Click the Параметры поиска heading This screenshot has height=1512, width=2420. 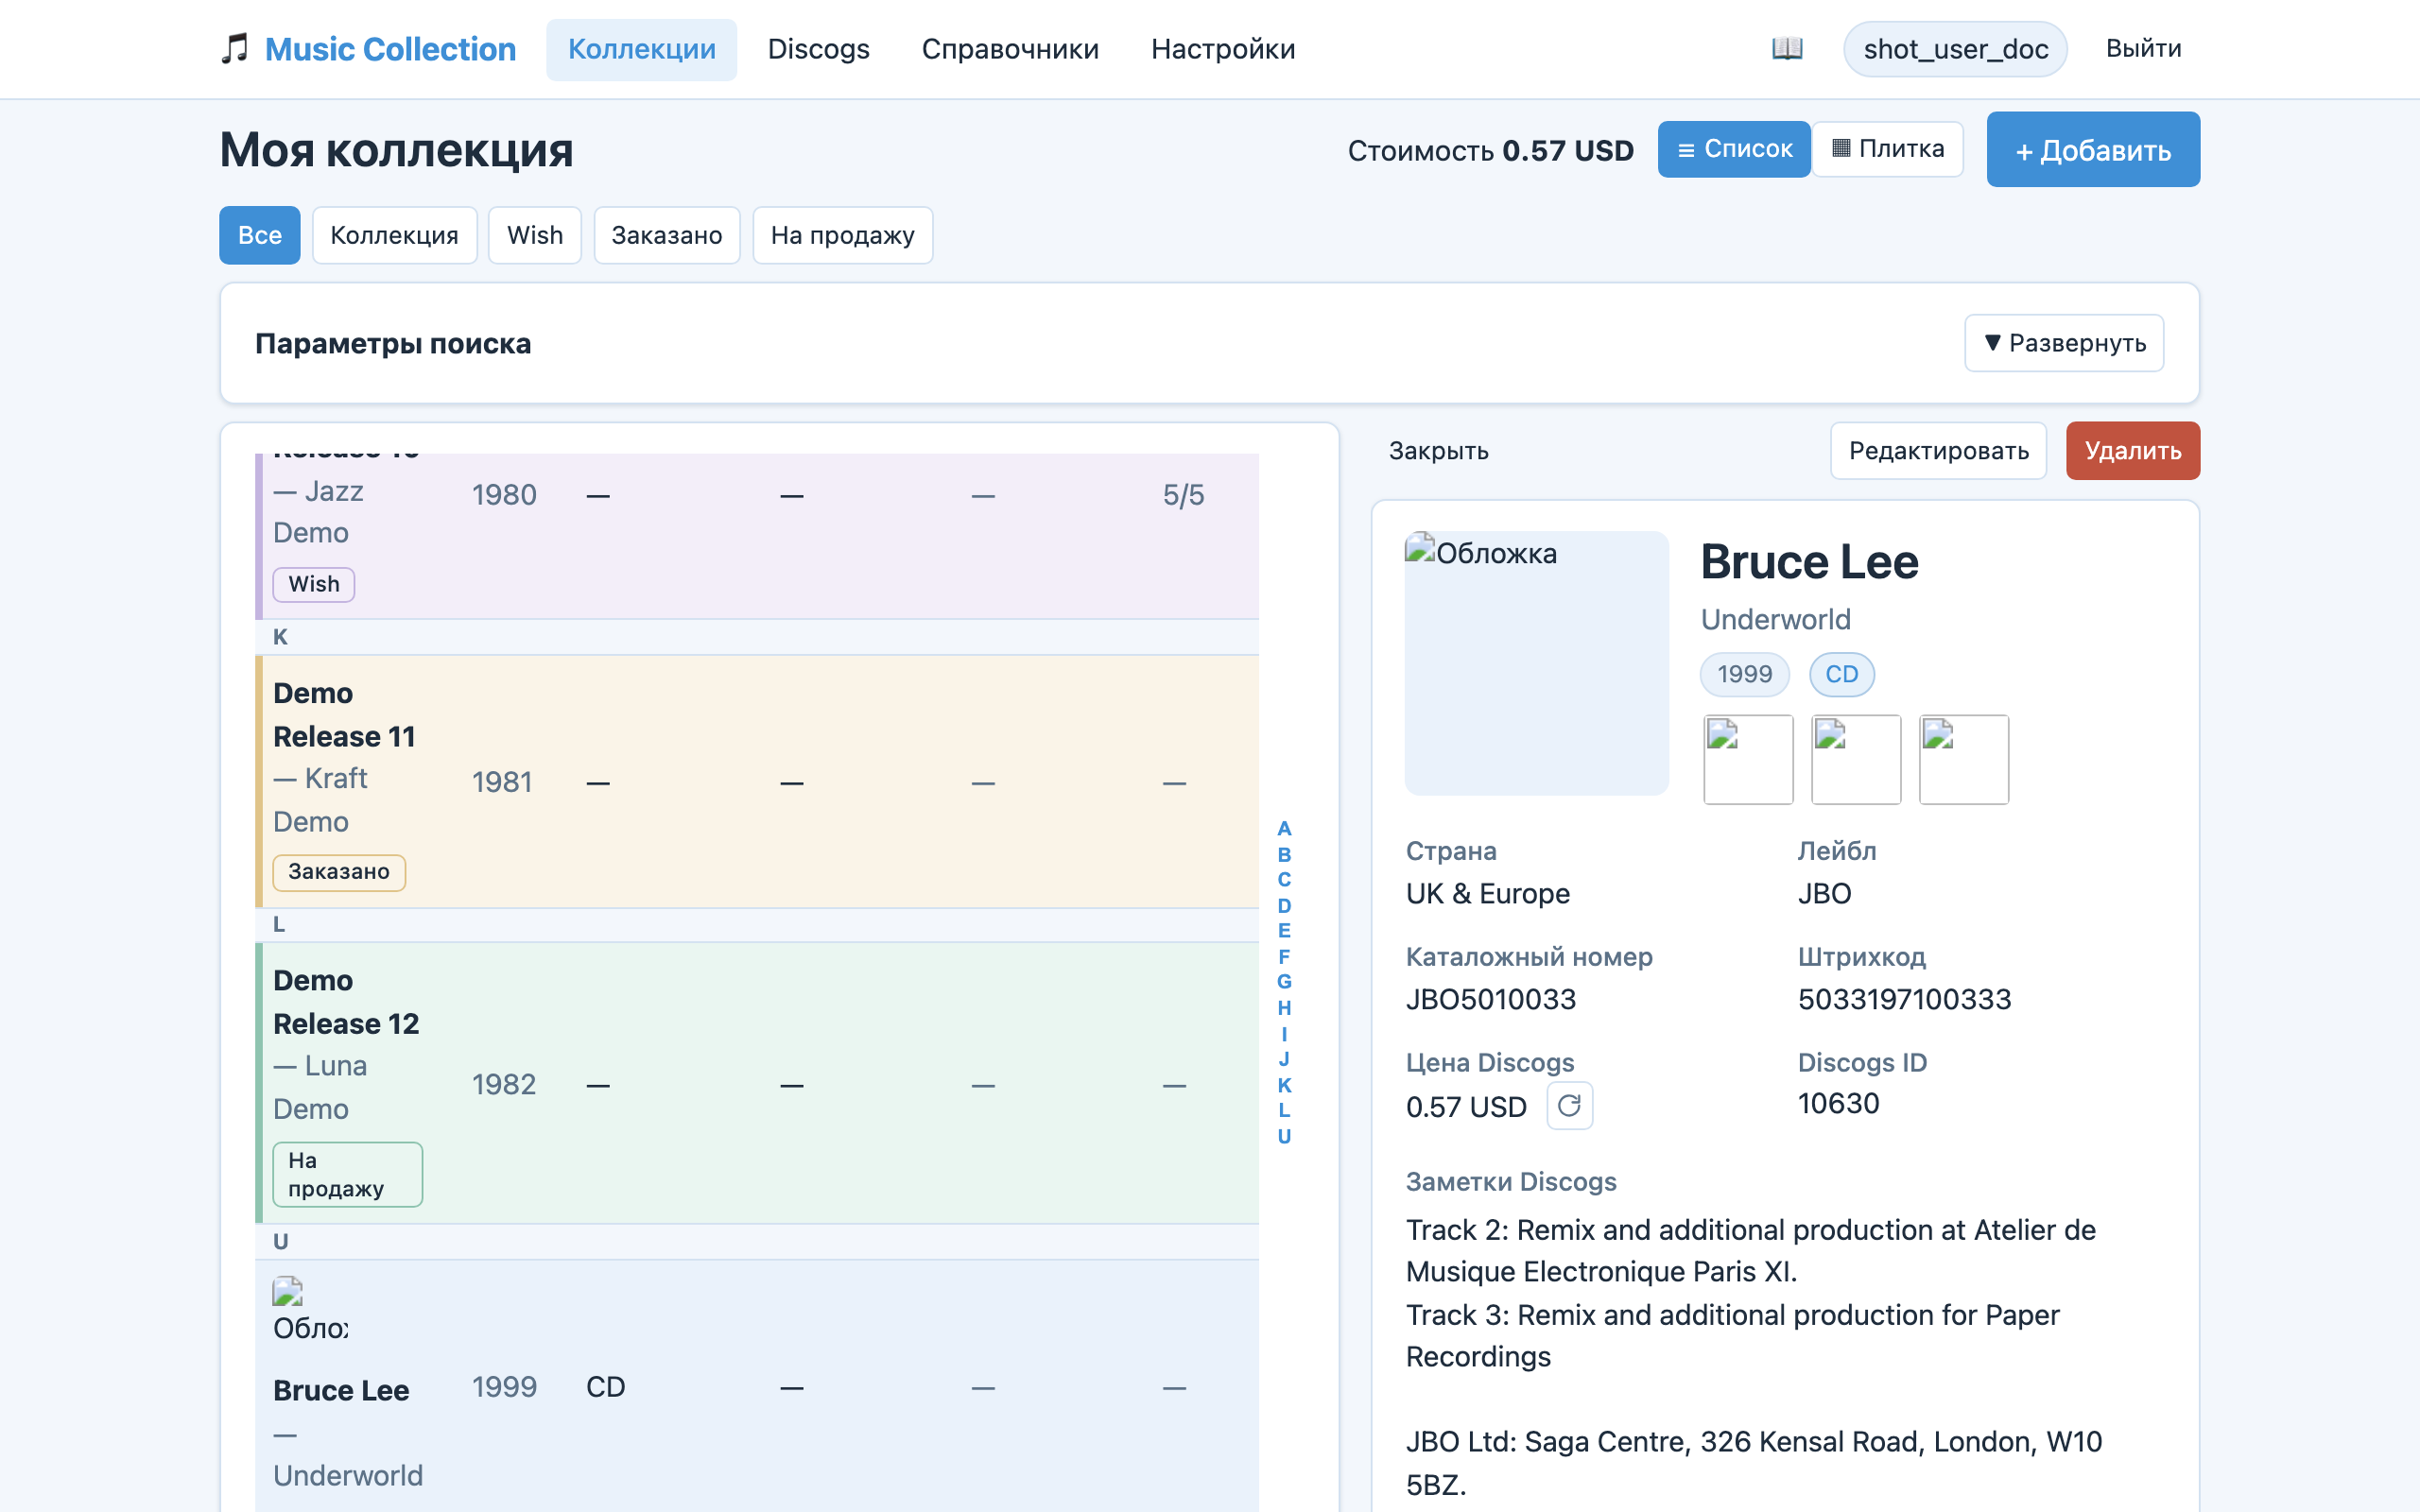click(x=393, y=343)
